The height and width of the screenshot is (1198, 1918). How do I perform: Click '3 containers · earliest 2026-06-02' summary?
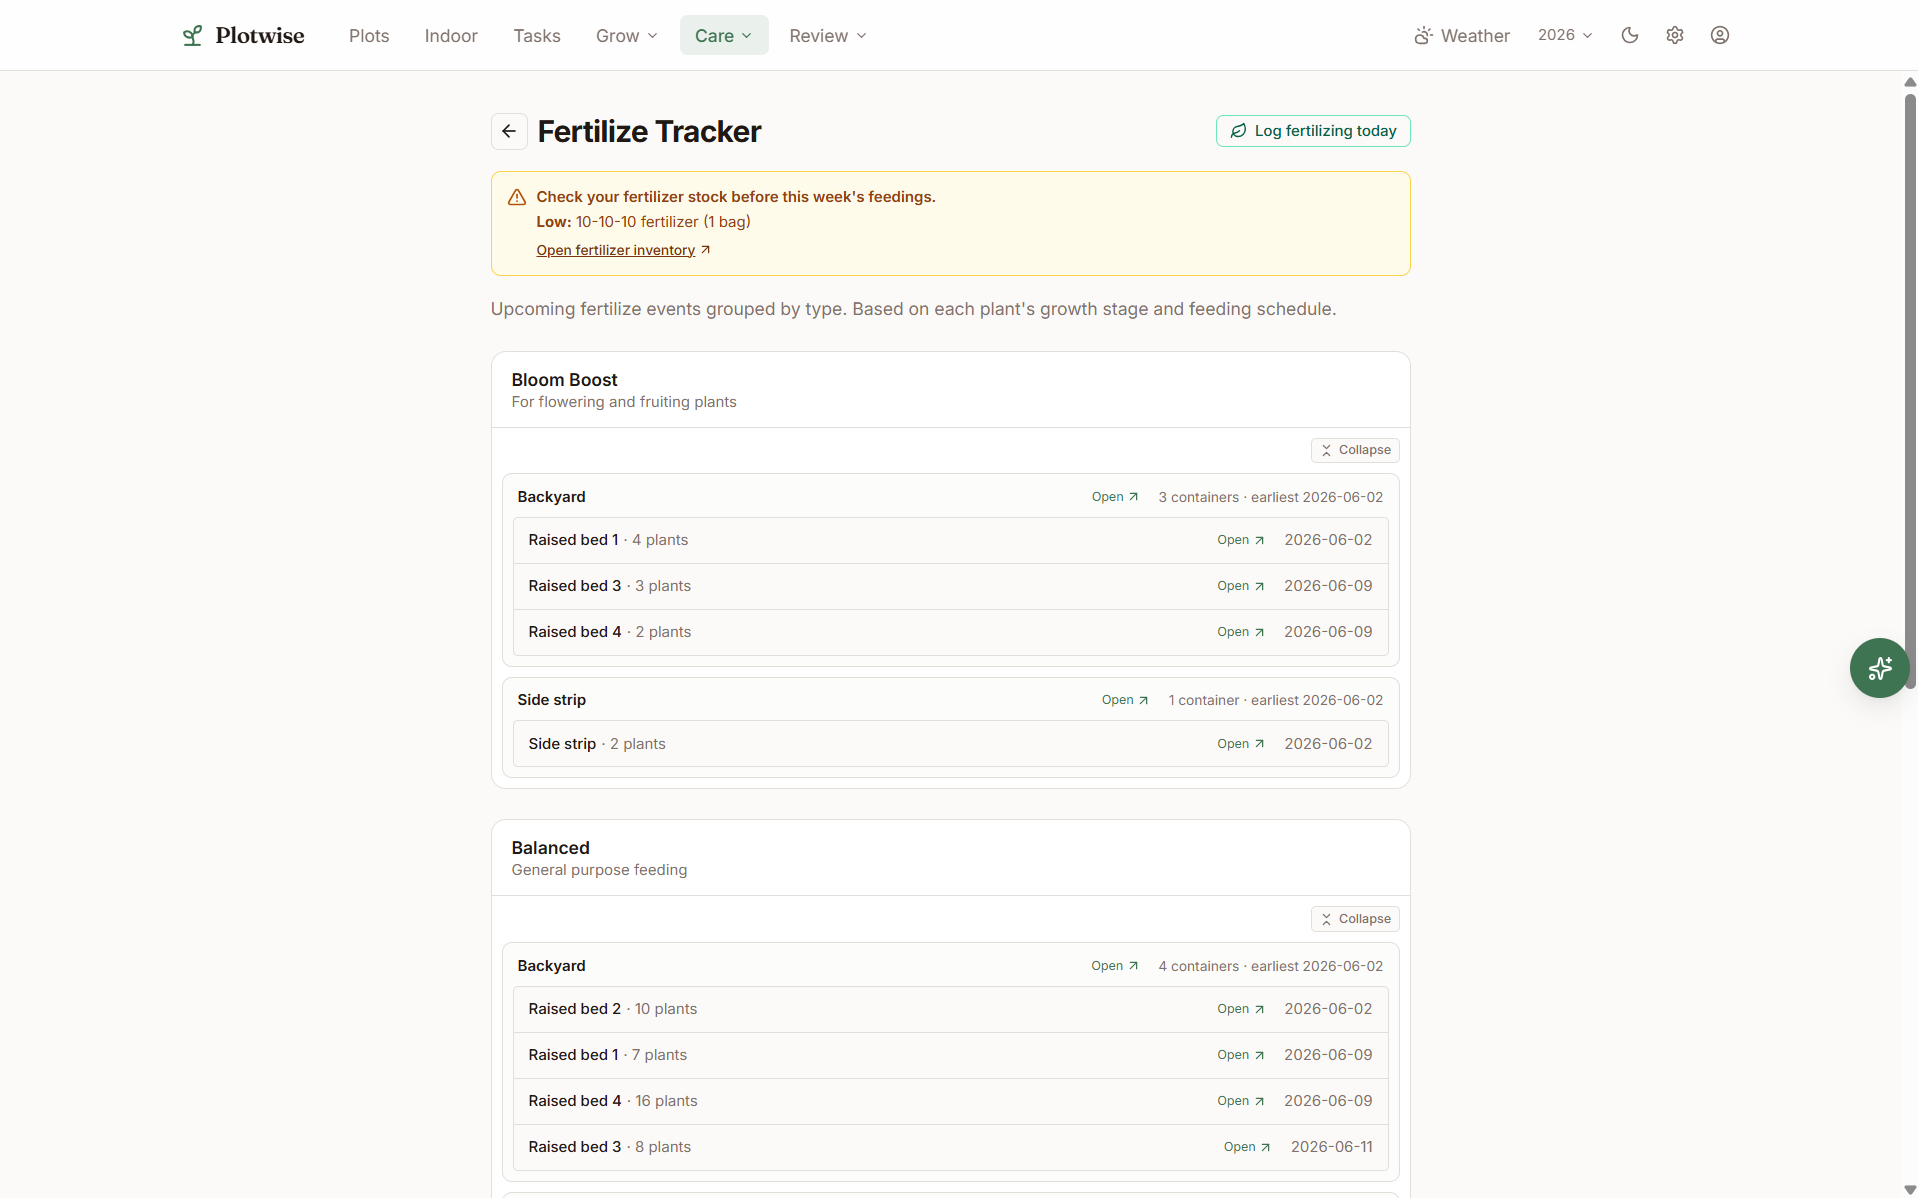(x=1271, y=497)
